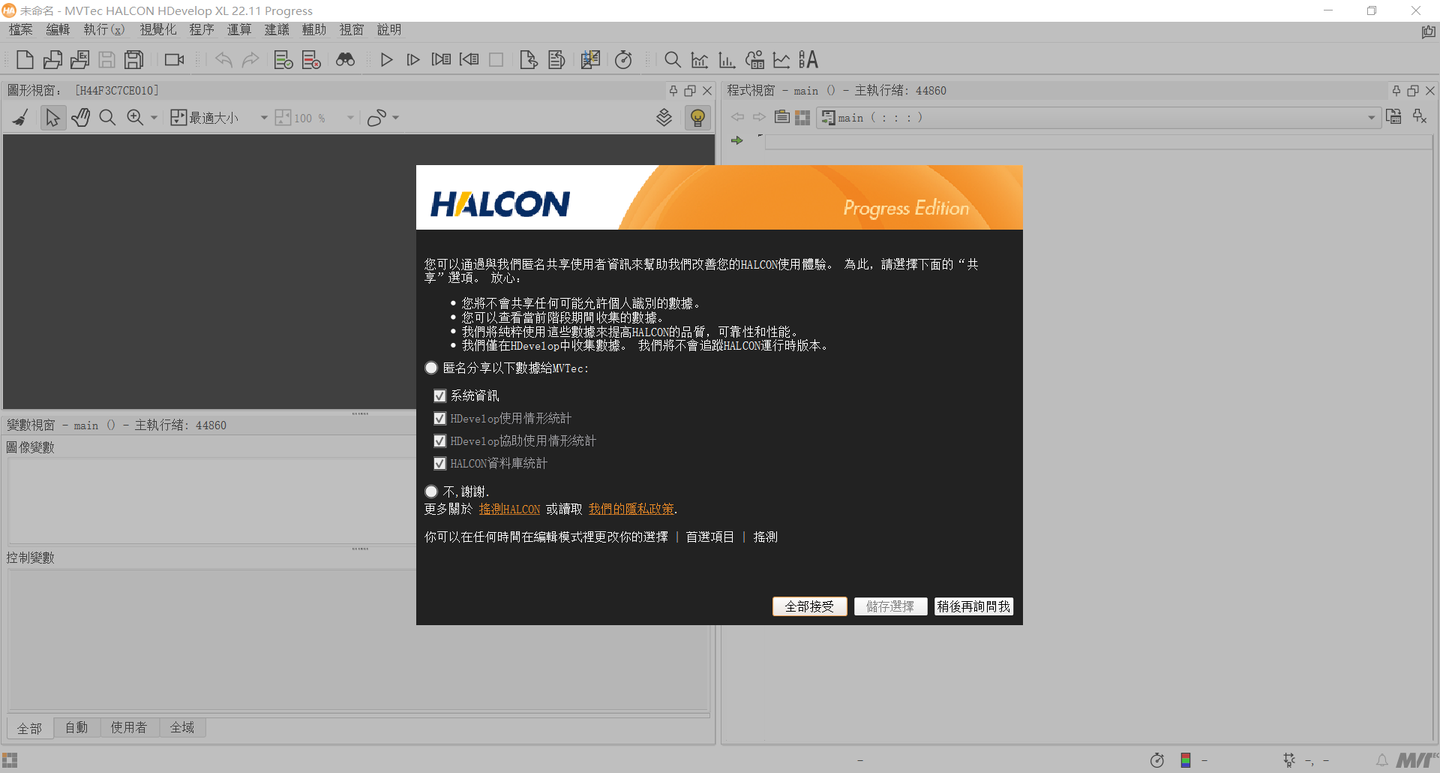Click the broom clear graphics window icon

pyautogui.click(x=20, y=117)
